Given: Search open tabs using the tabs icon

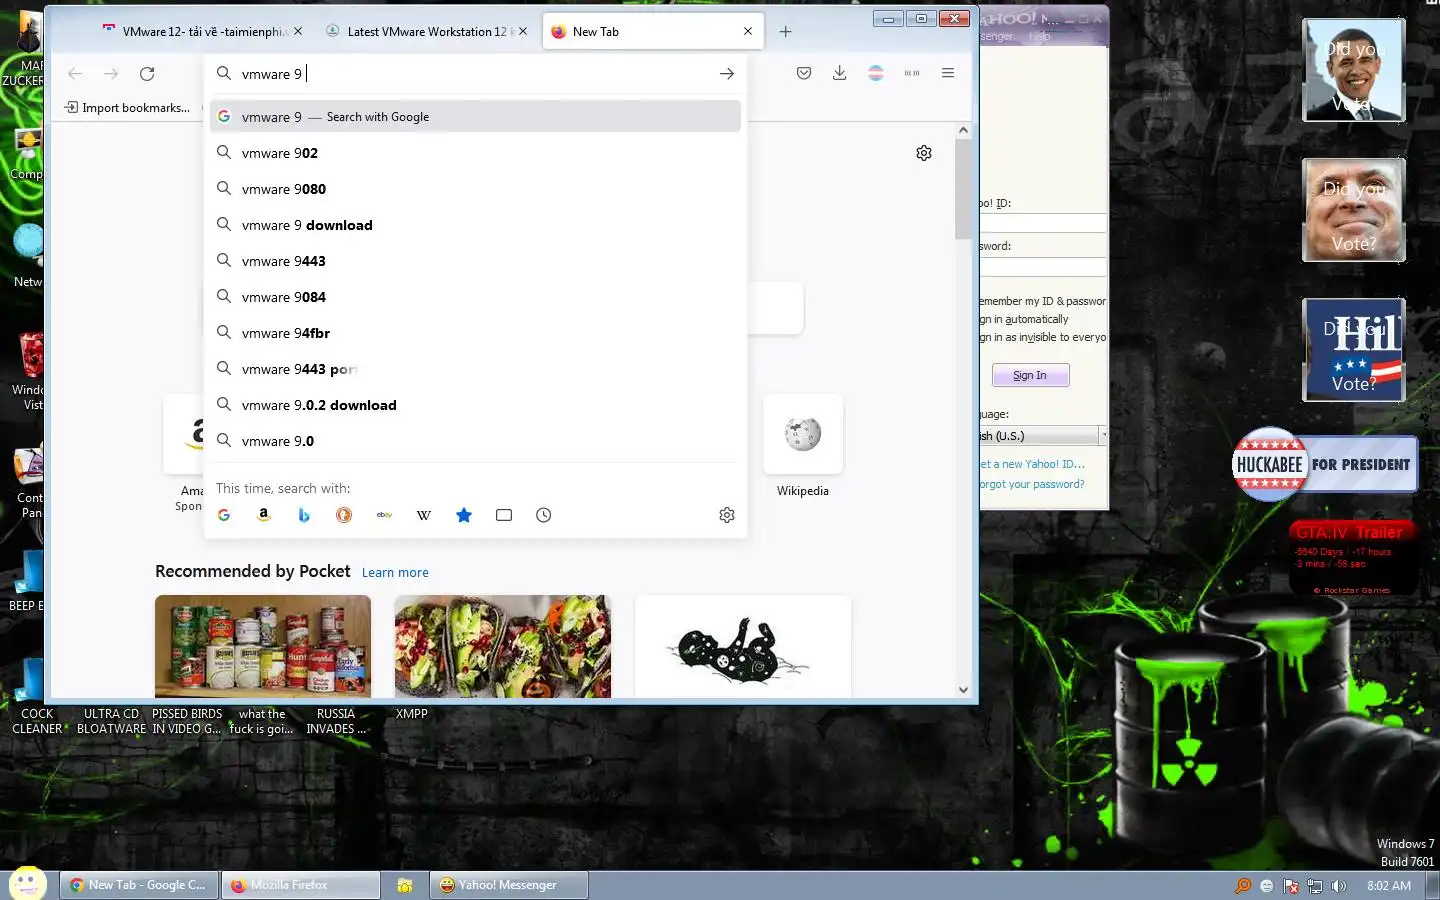Looking at the screenshot, I should [504, 515].
